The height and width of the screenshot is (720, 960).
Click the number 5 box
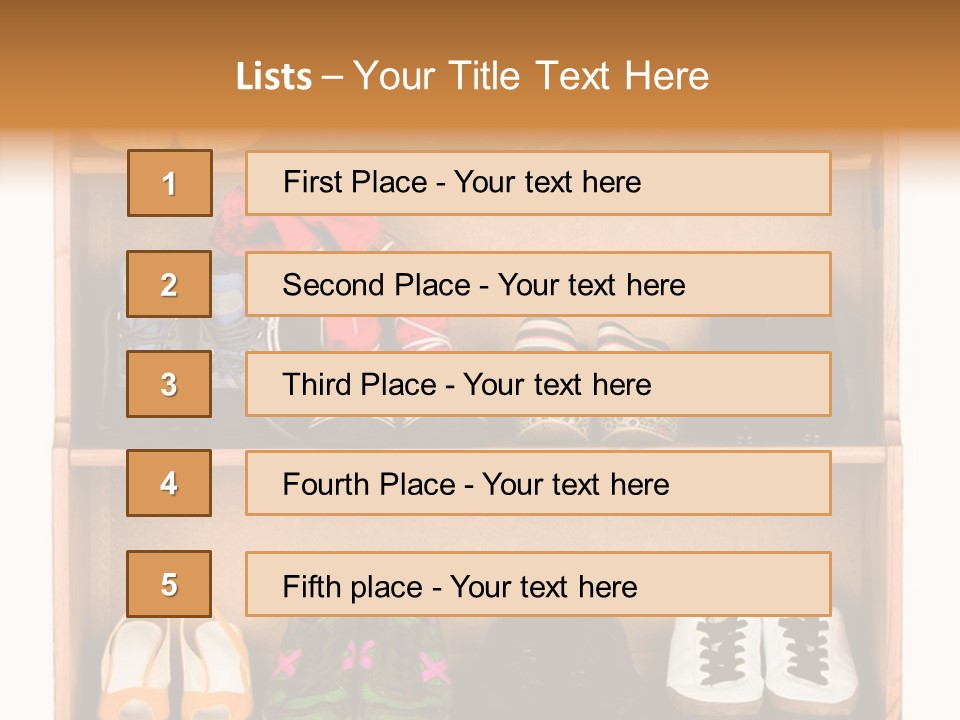[x=170, y=584]
